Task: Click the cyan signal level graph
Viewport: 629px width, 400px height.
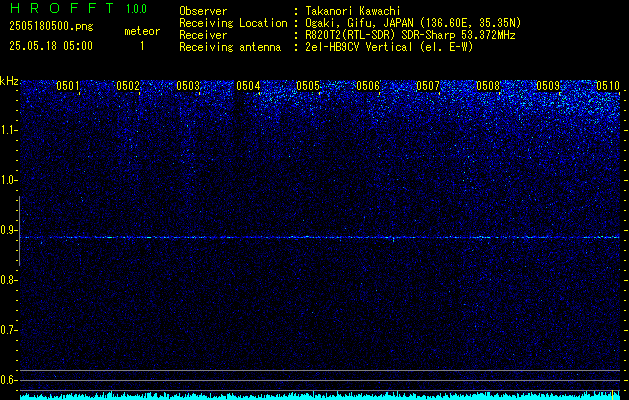Action: coord(320,396)
